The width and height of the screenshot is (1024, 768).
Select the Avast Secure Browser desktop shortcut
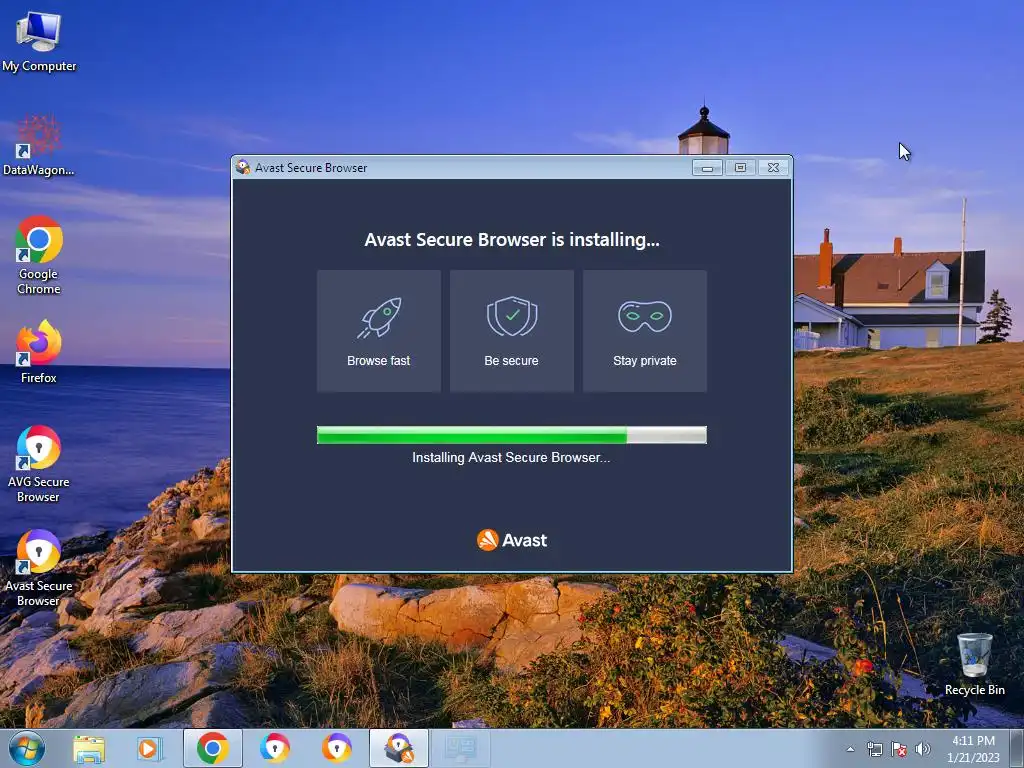(x=39, y=568)
